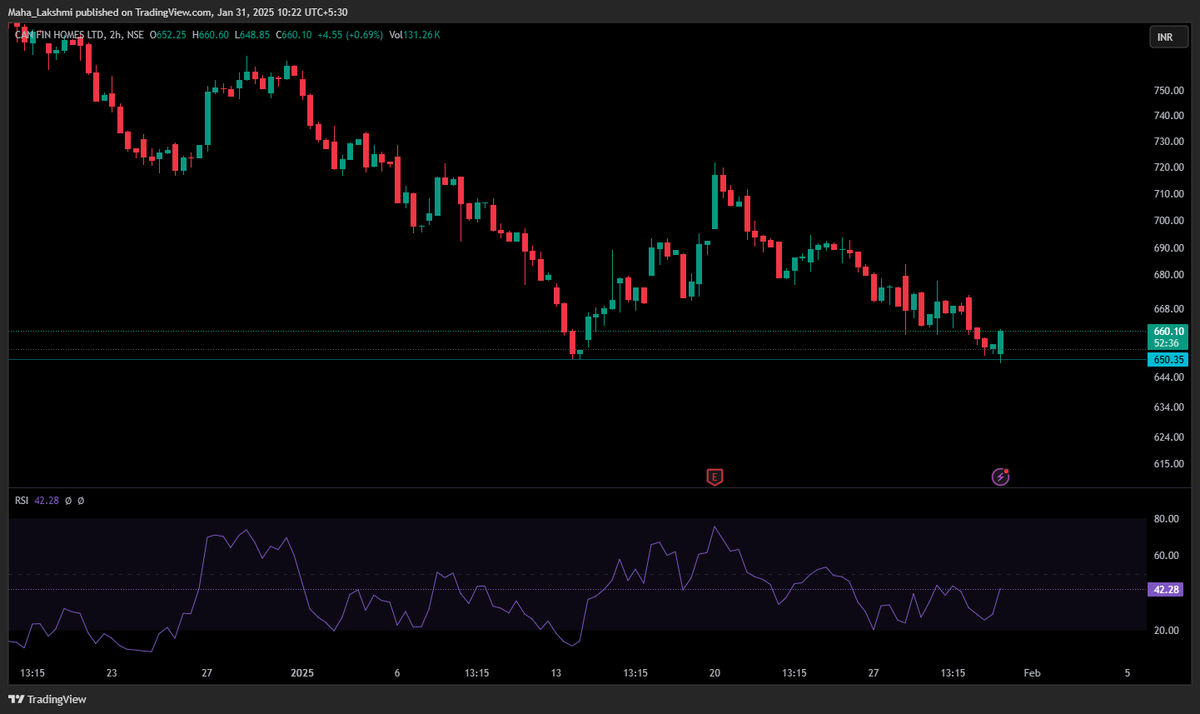Click the 680.00 price axis label

pyautogui.click(x=1169, y=275)
